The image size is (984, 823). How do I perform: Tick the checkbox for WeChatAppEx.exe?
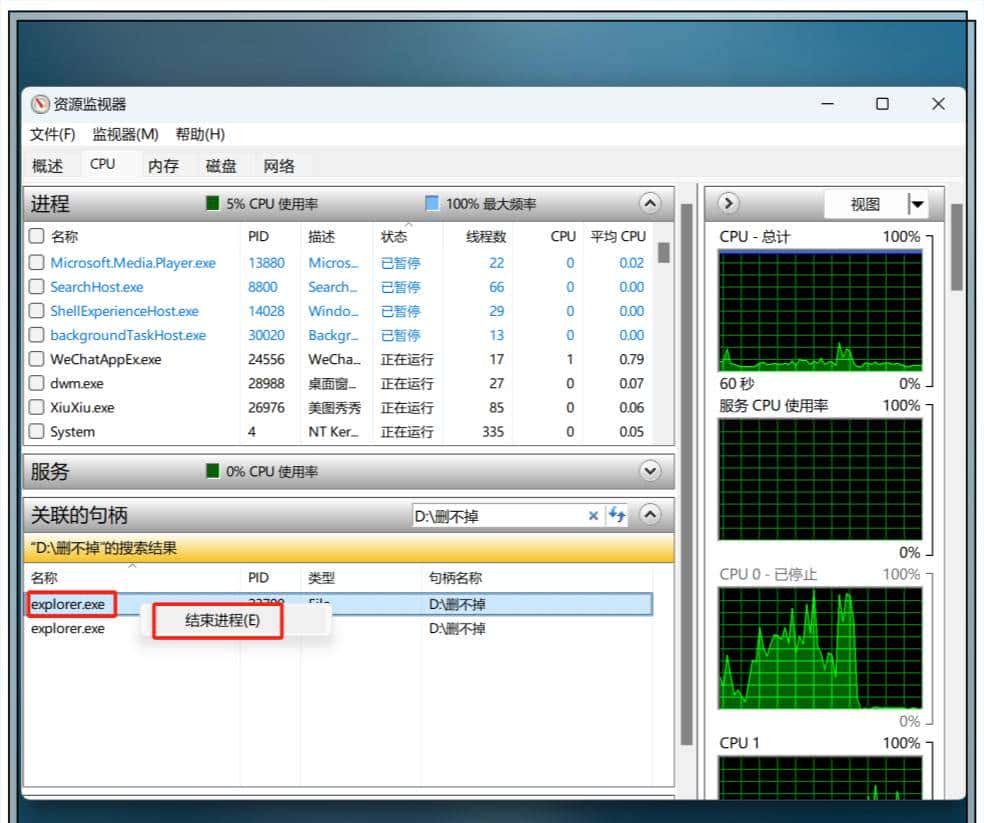(37, 359)
